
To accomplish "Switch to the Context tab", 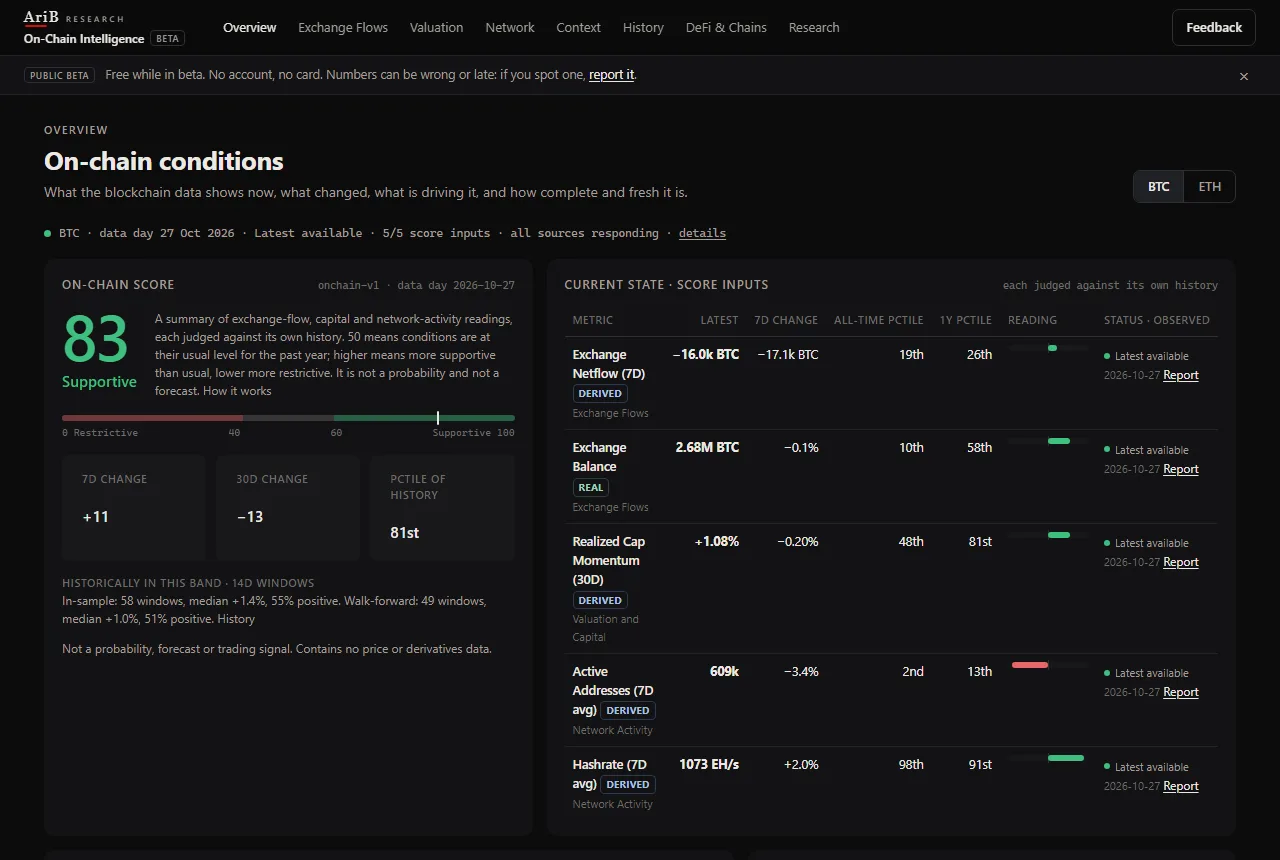I will tap(579, 28).
